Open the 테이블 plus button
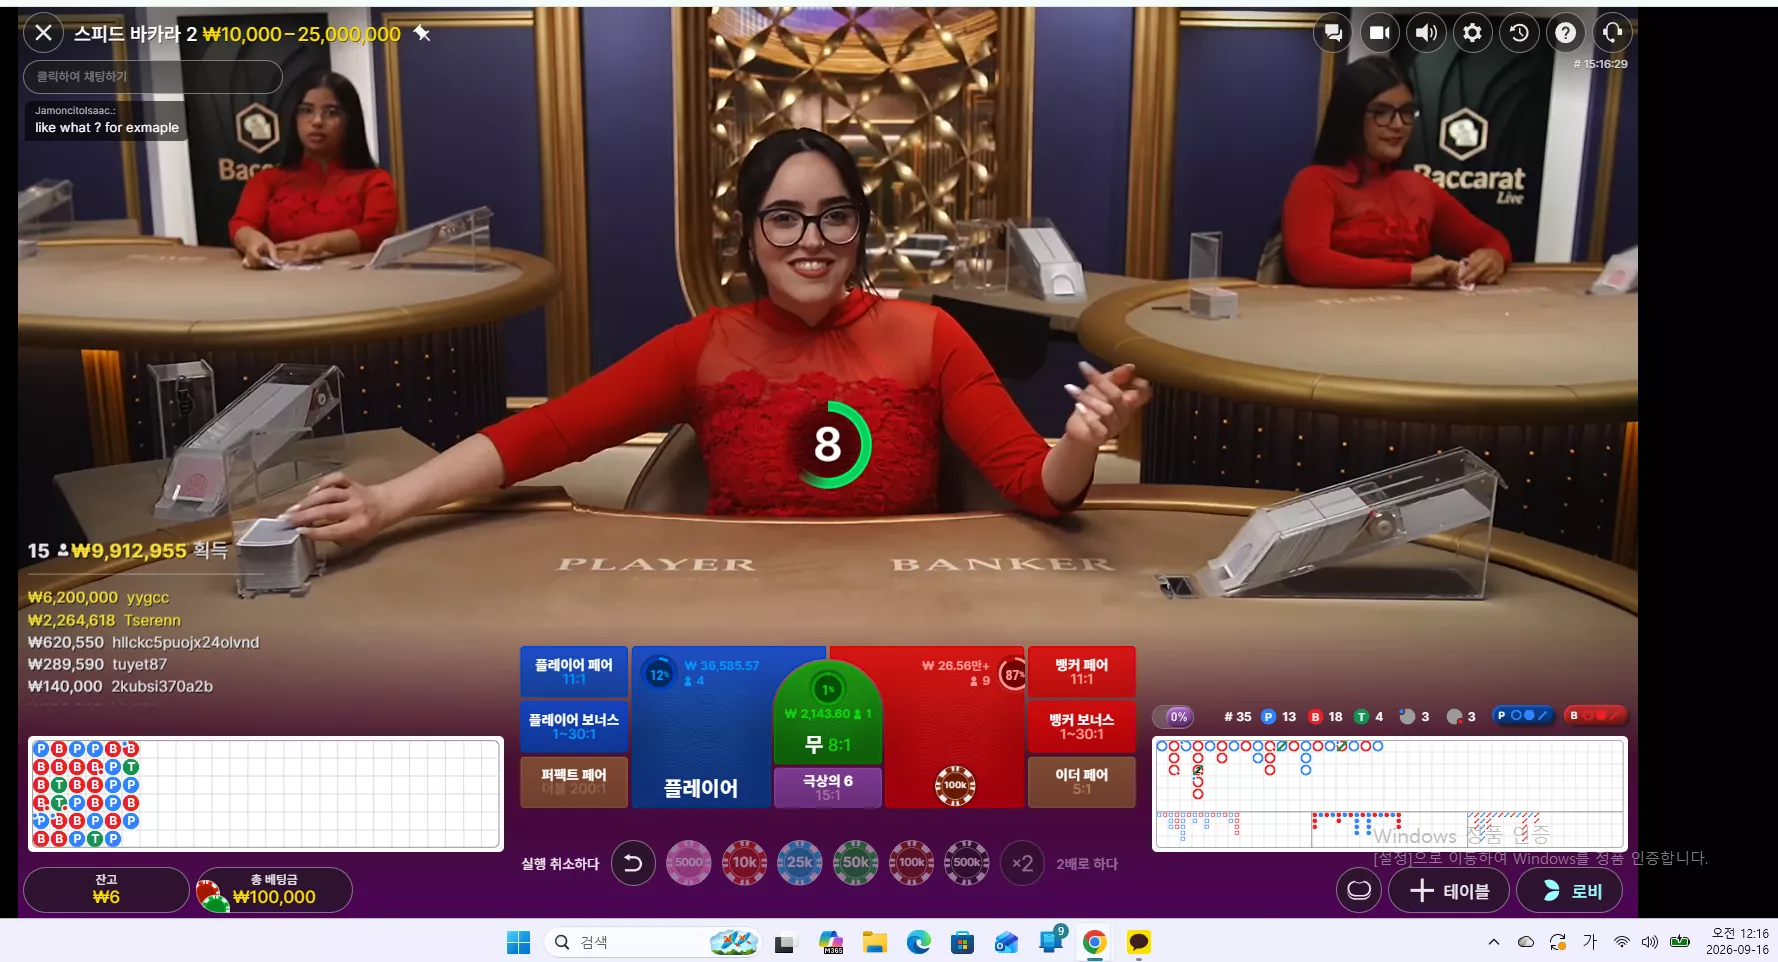Viewport: 1778px width, 962px height. [x=1449, y=890]
